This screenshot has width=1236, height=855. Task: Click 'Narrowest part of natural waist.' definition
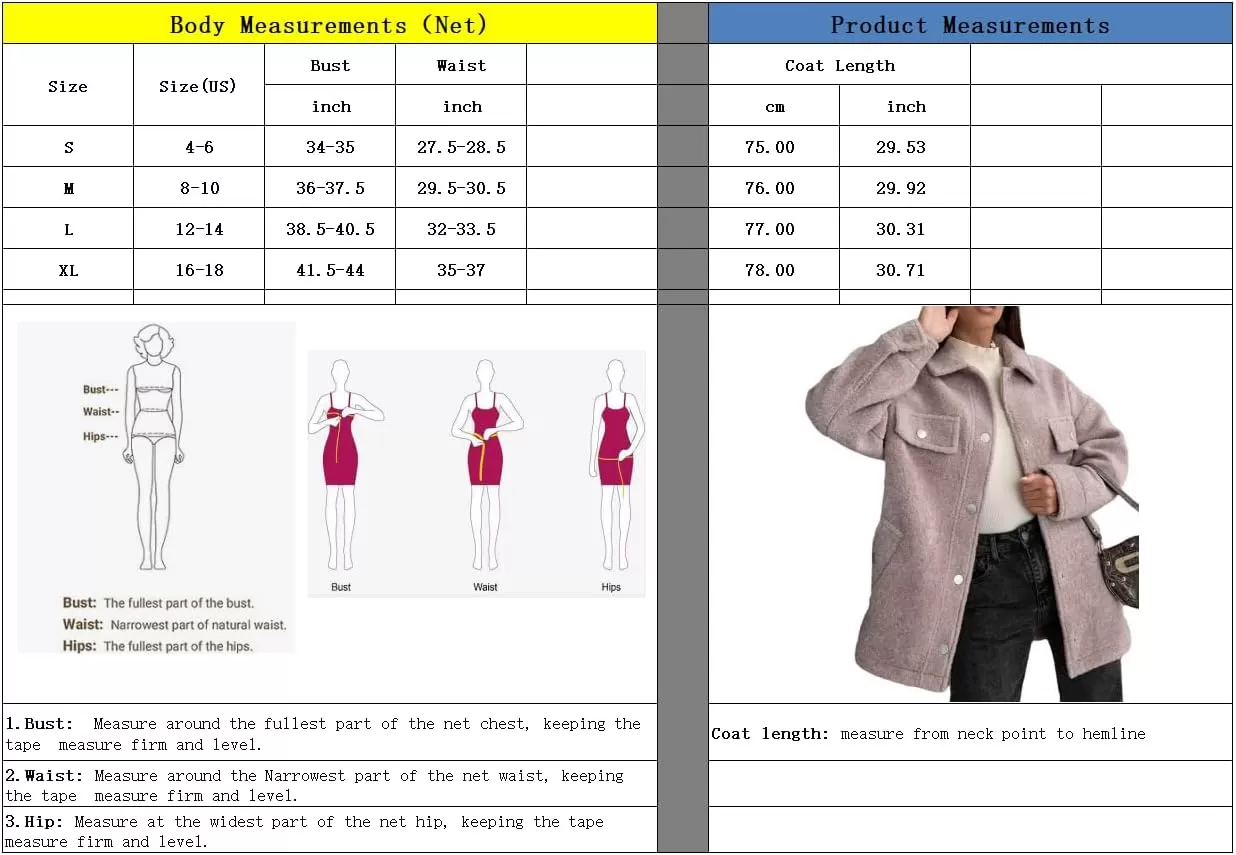click(198, 625)
